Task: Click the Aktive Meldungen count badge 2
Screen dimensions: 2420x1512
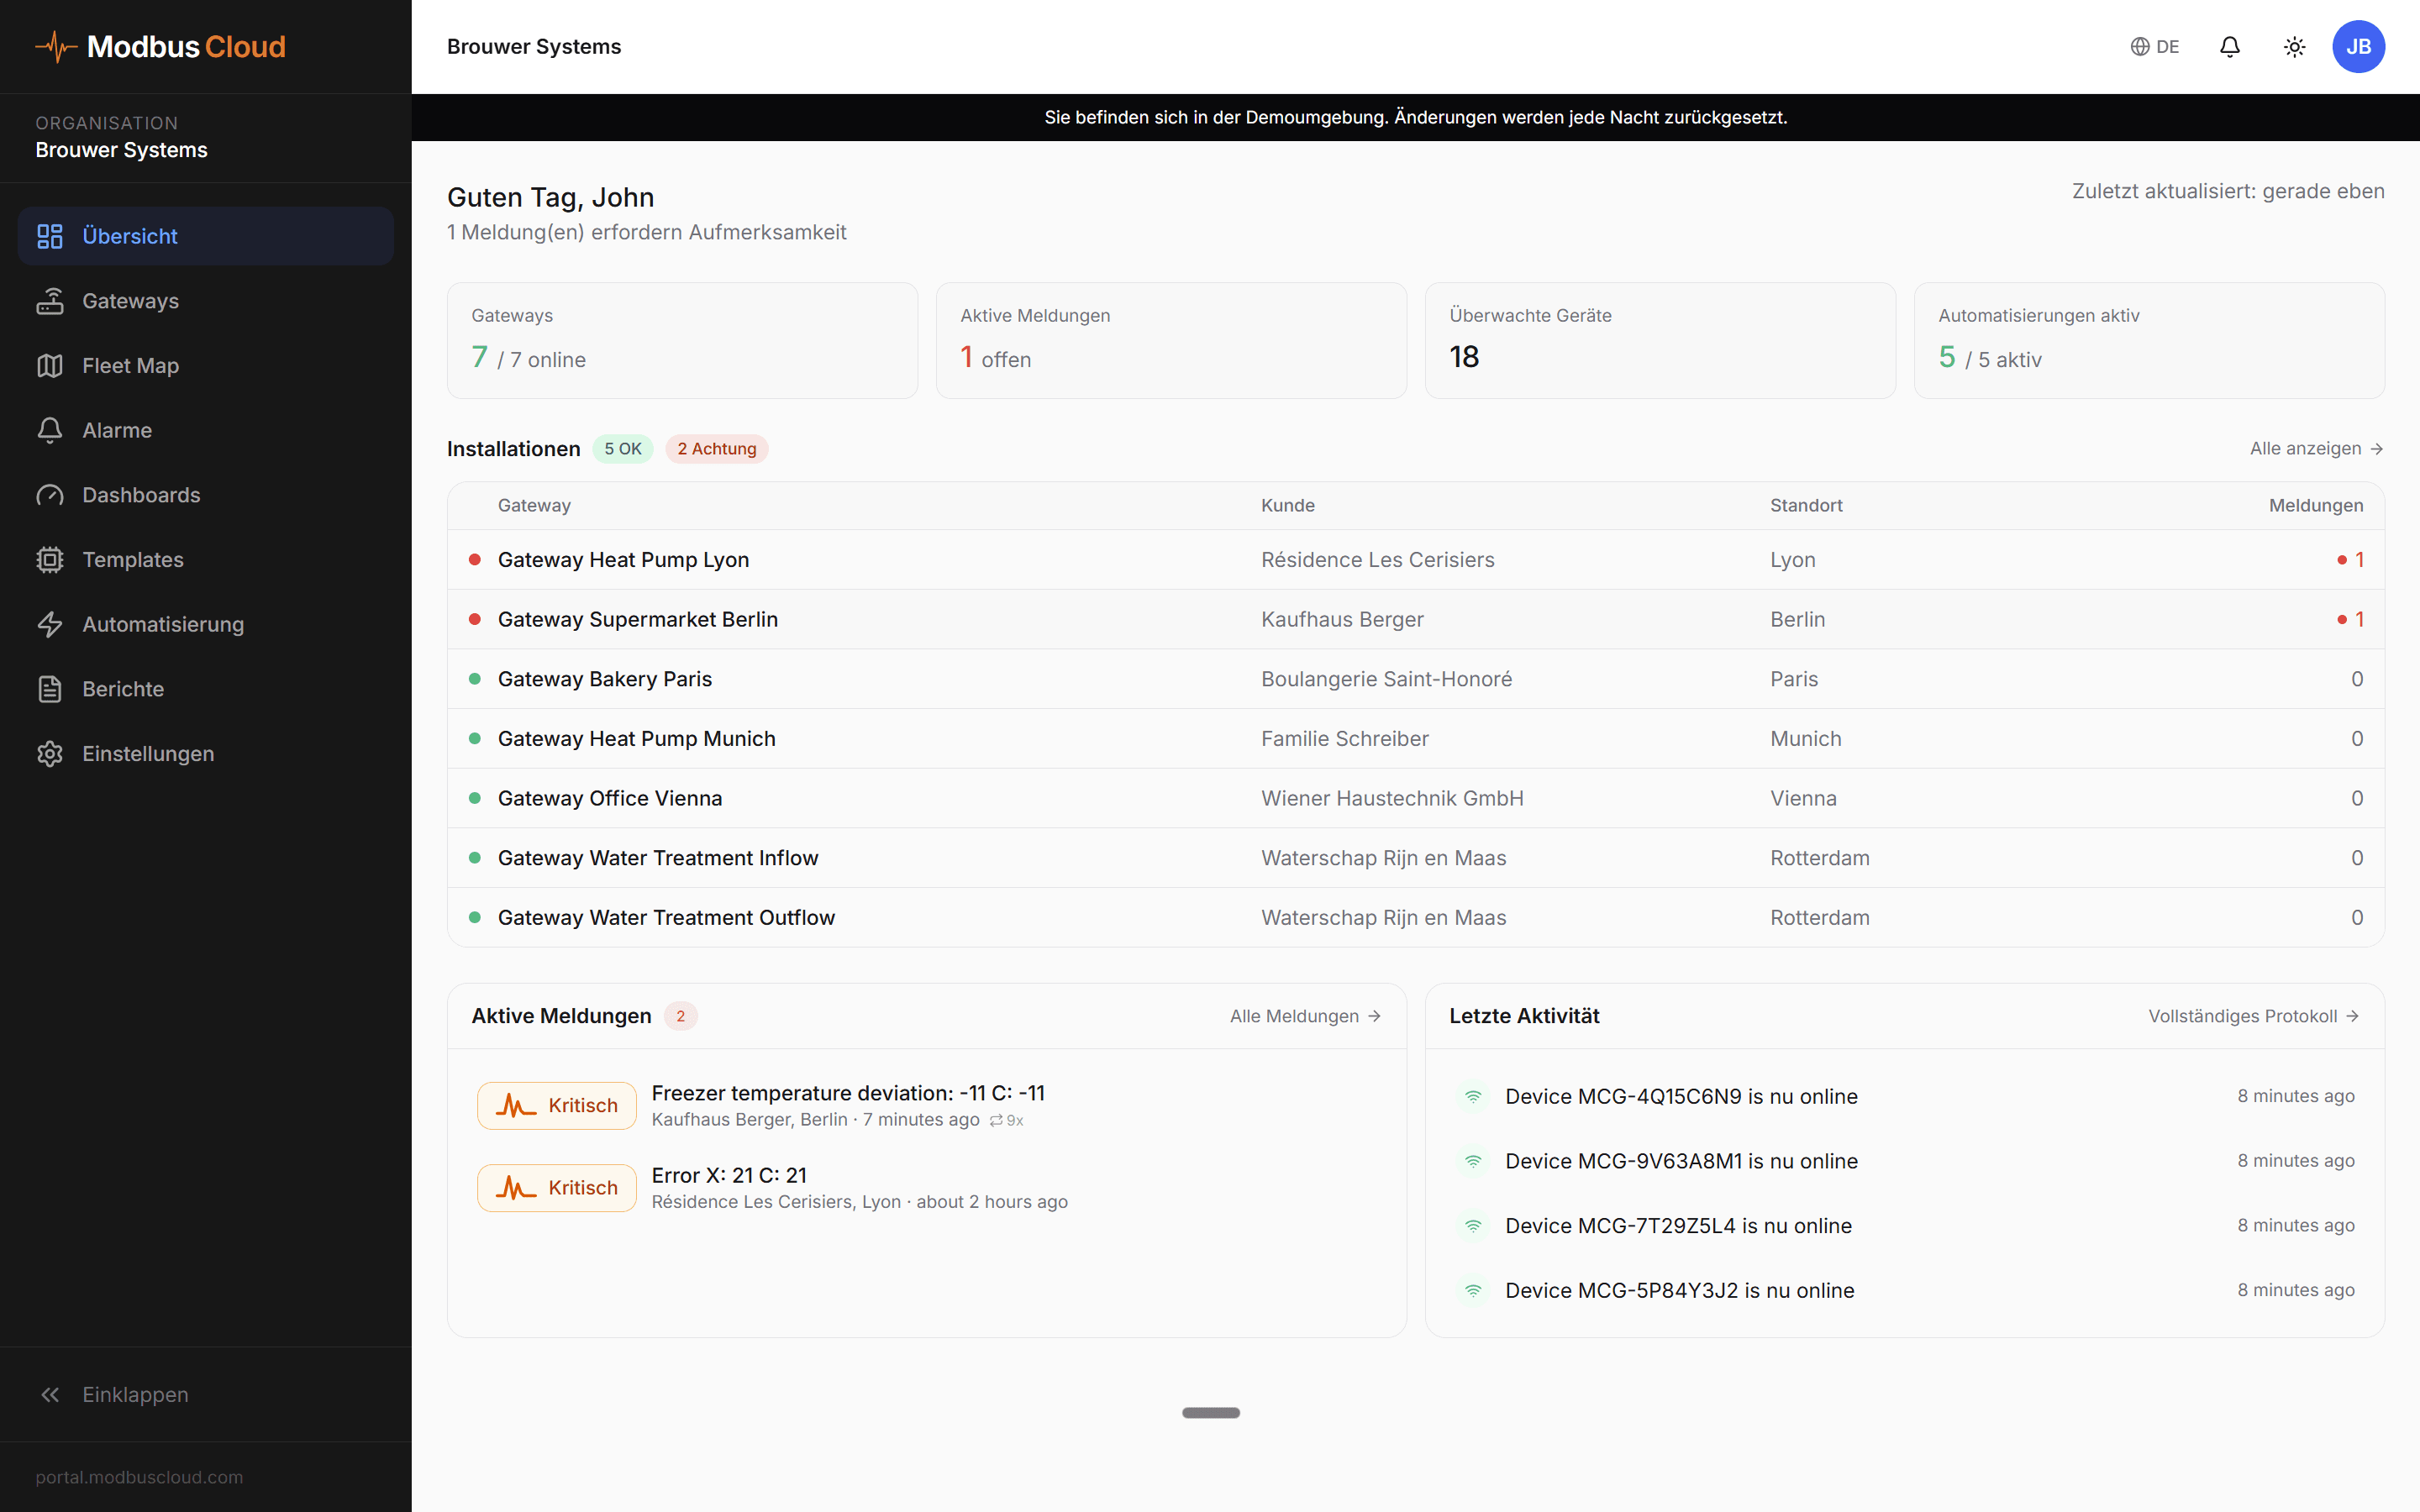Action: [x=680, y=1016]
